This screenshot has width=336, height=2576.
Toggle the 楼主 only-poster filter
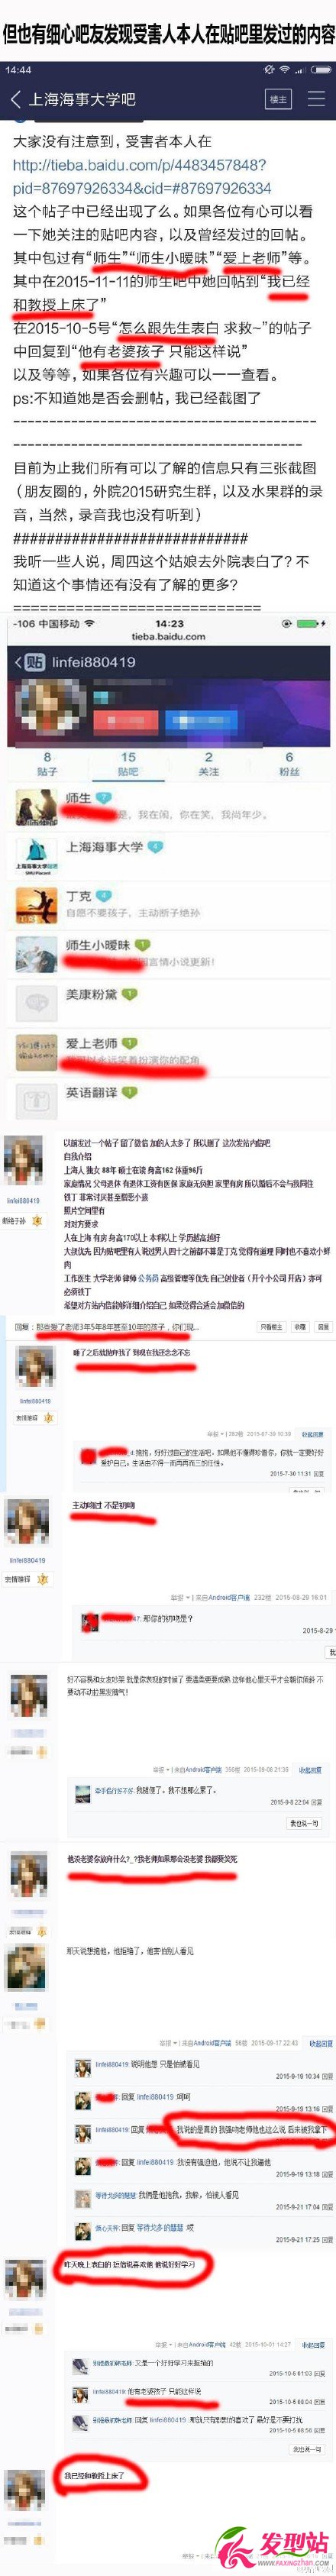[277, 99]
